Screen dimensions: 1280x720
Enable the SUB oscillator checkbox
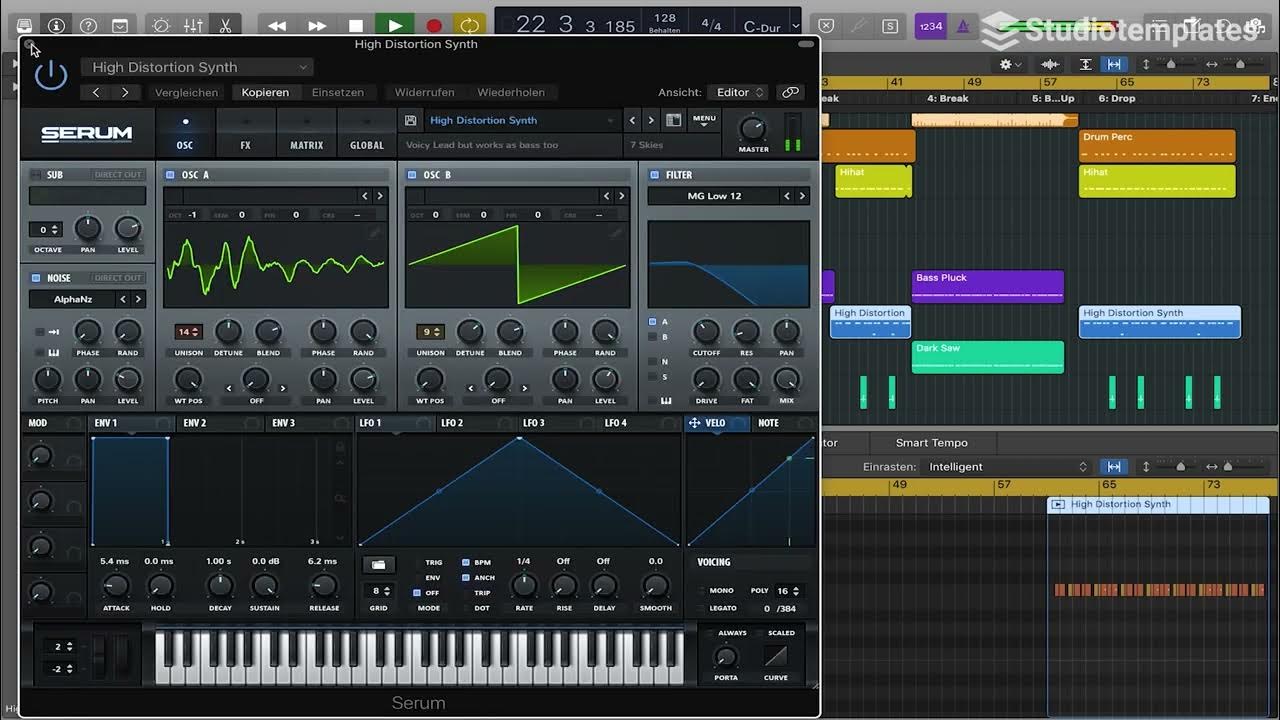point(36,175)
